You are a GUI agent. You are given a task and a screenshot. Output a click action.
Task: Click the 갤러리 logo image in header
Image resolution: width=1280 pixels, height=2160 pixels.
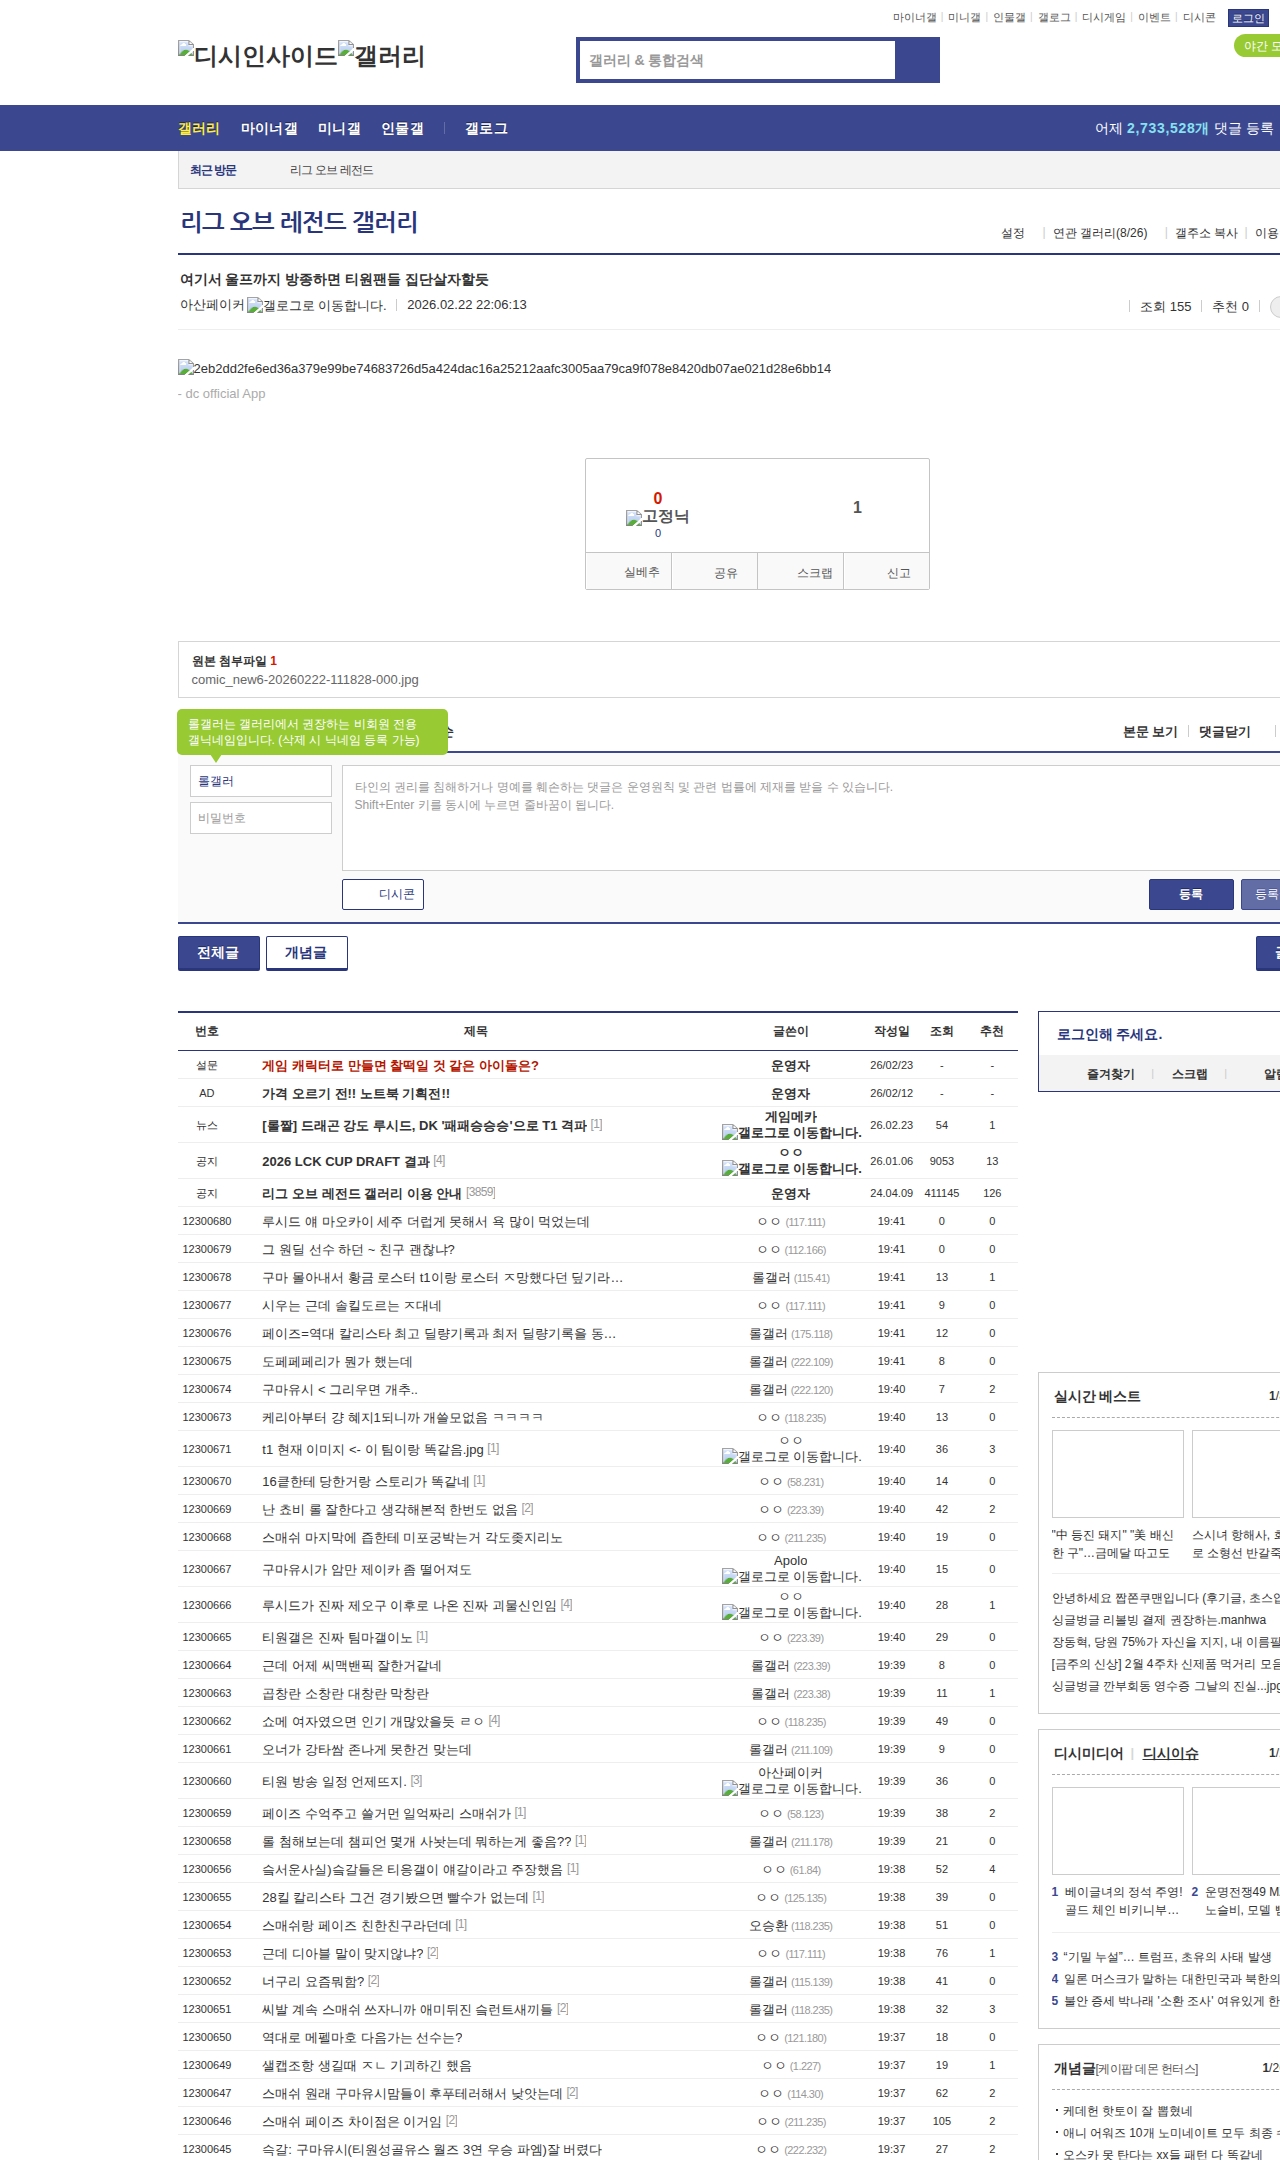[382, 55]
